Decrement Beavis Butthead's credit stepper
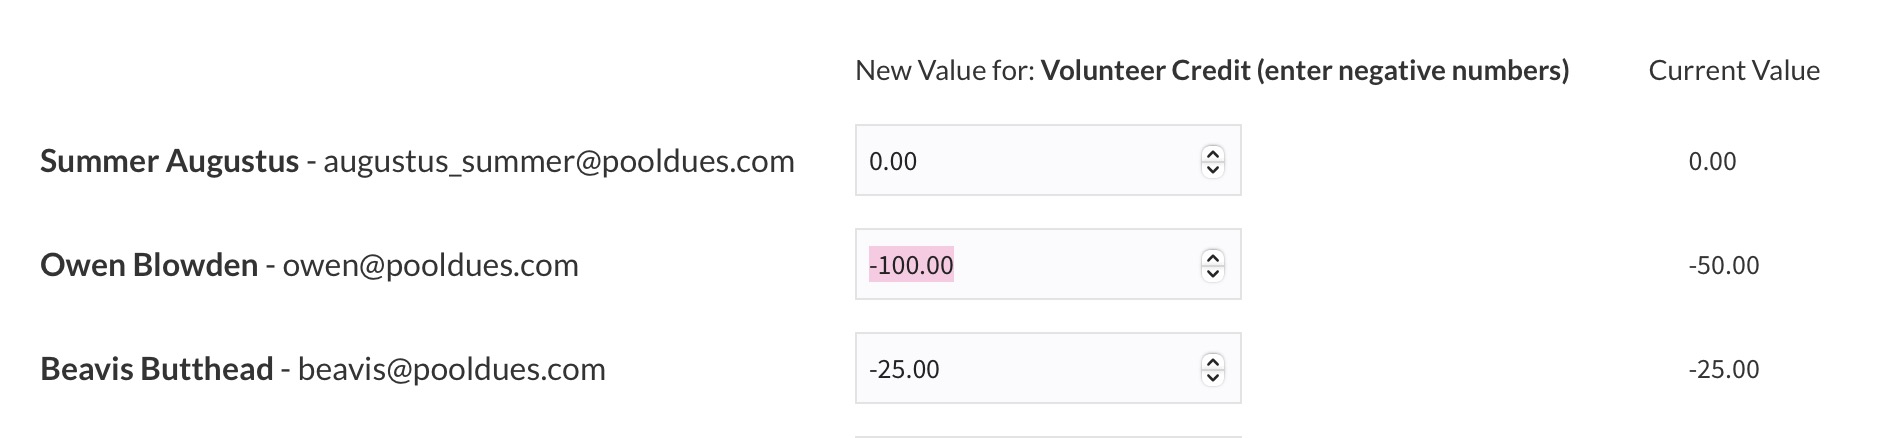 coord(1212,377)
